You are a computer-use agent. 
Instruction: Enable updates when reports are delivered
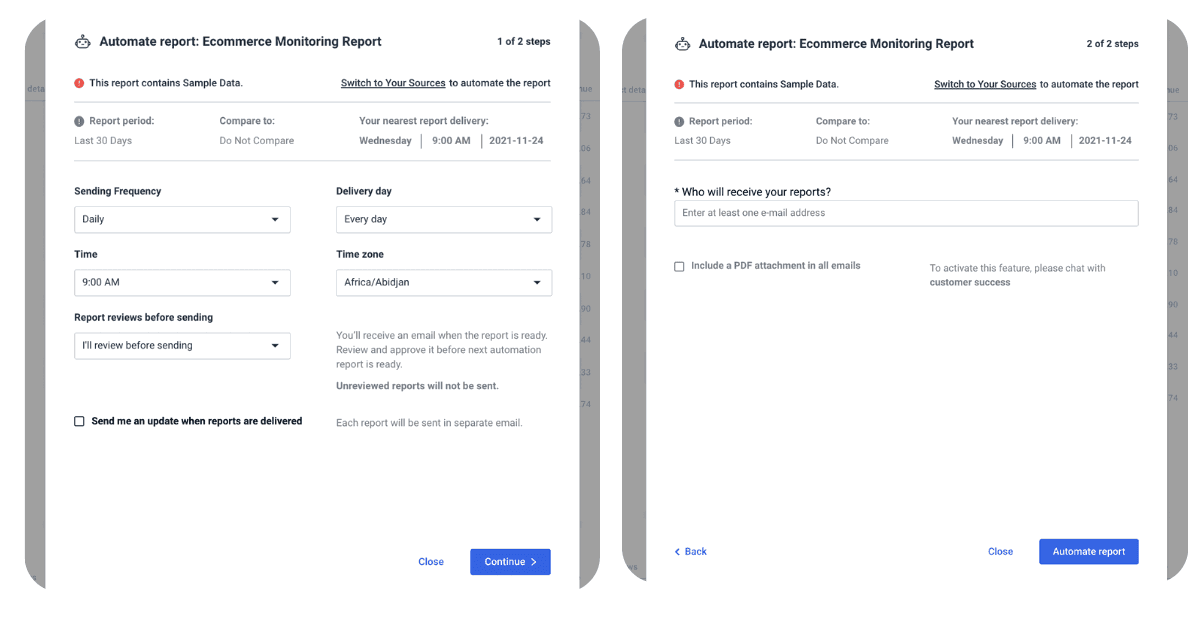tap(79, 421)
